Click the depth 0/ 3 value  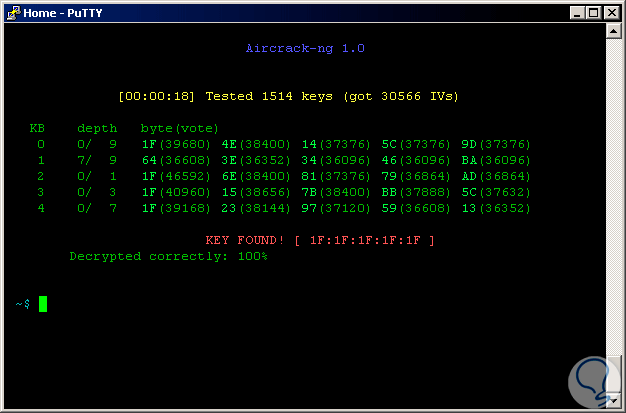pos(97,192)
